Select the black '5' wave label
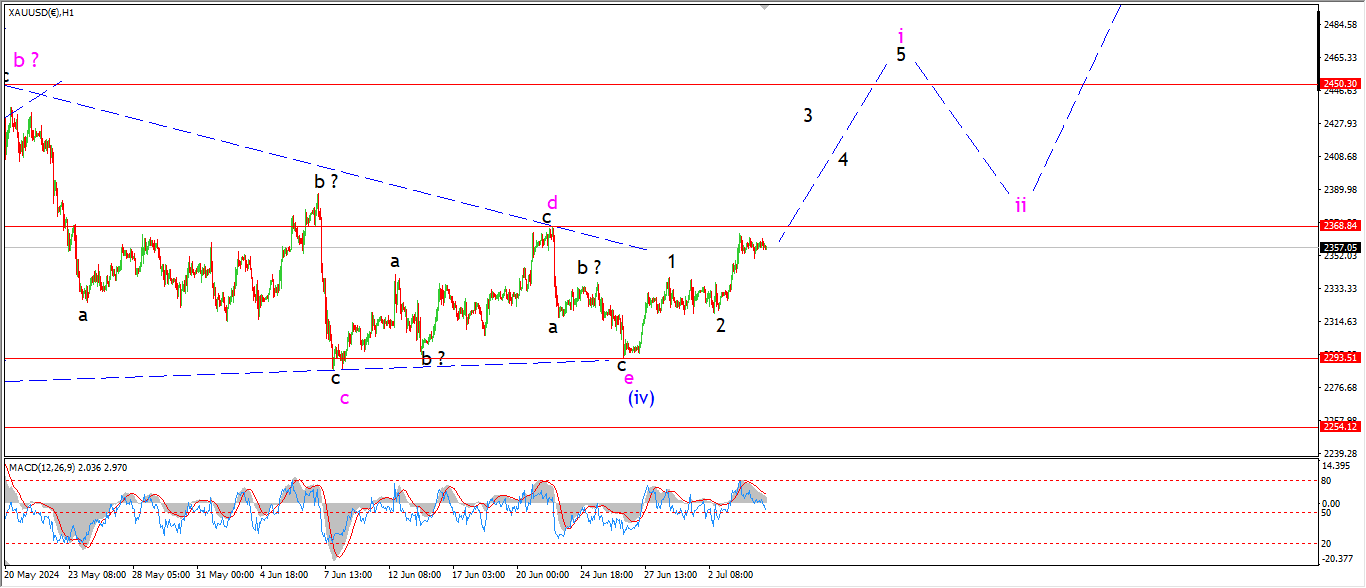The image size is (1366, 588). click(x=901, y=55)
